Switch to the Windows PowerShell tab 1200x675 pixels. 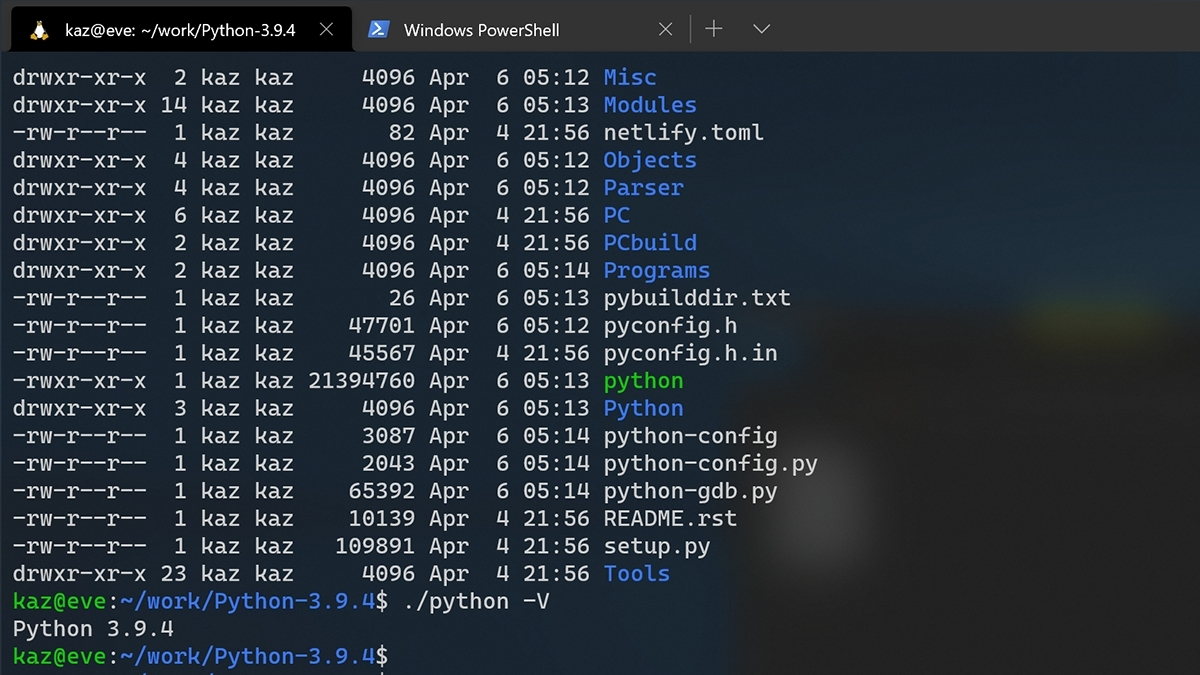(x=521, y=30)
